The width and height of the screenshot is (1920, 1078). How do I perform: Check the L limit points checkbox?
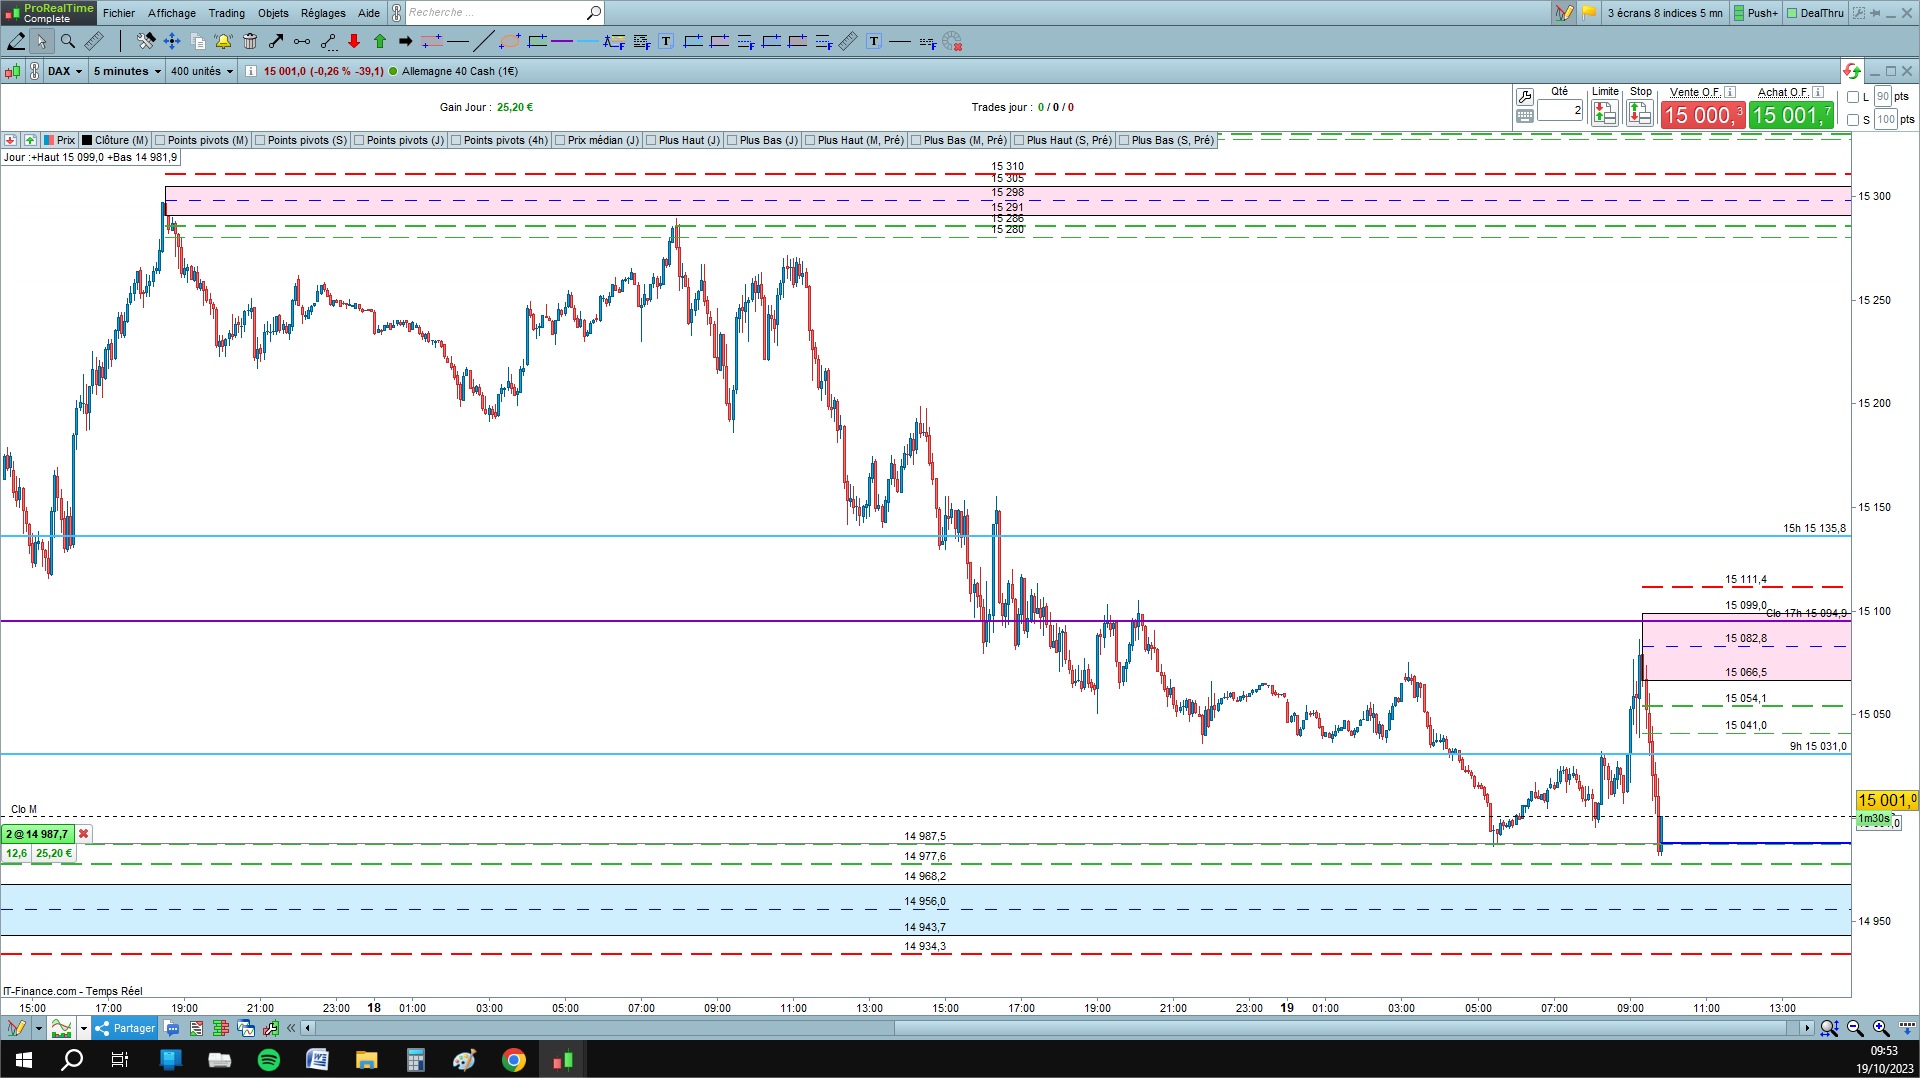coord(1853,97)
